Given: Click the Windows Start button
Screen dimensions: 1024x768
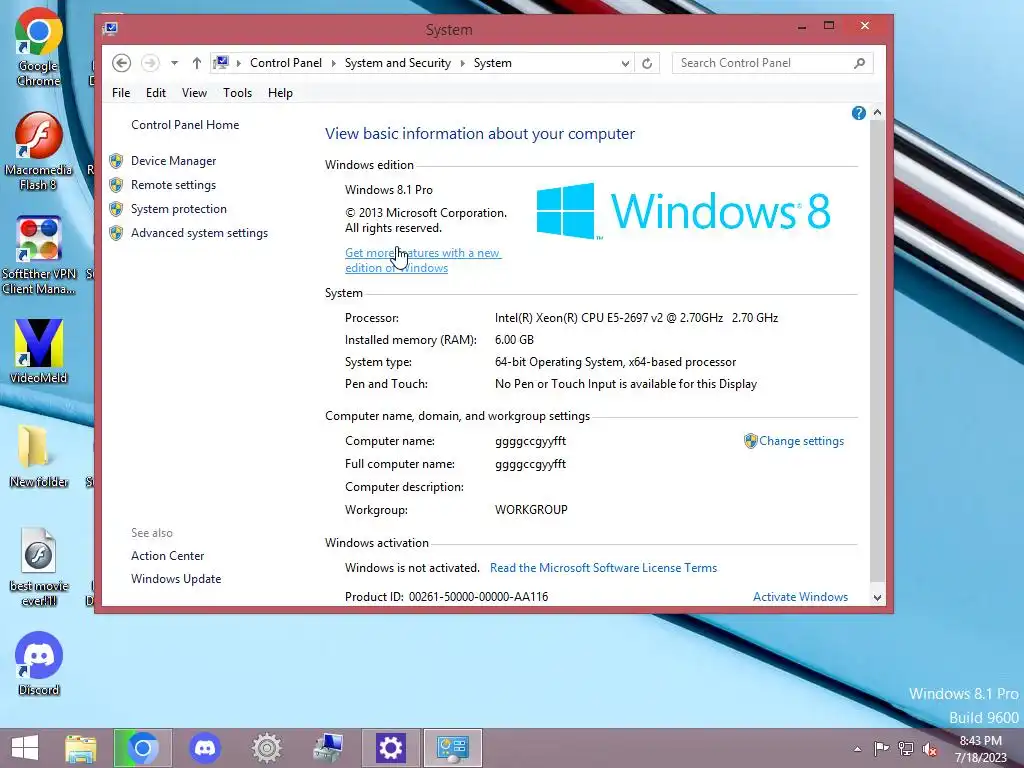Looking at the screenshot, I should coord(25,748).
